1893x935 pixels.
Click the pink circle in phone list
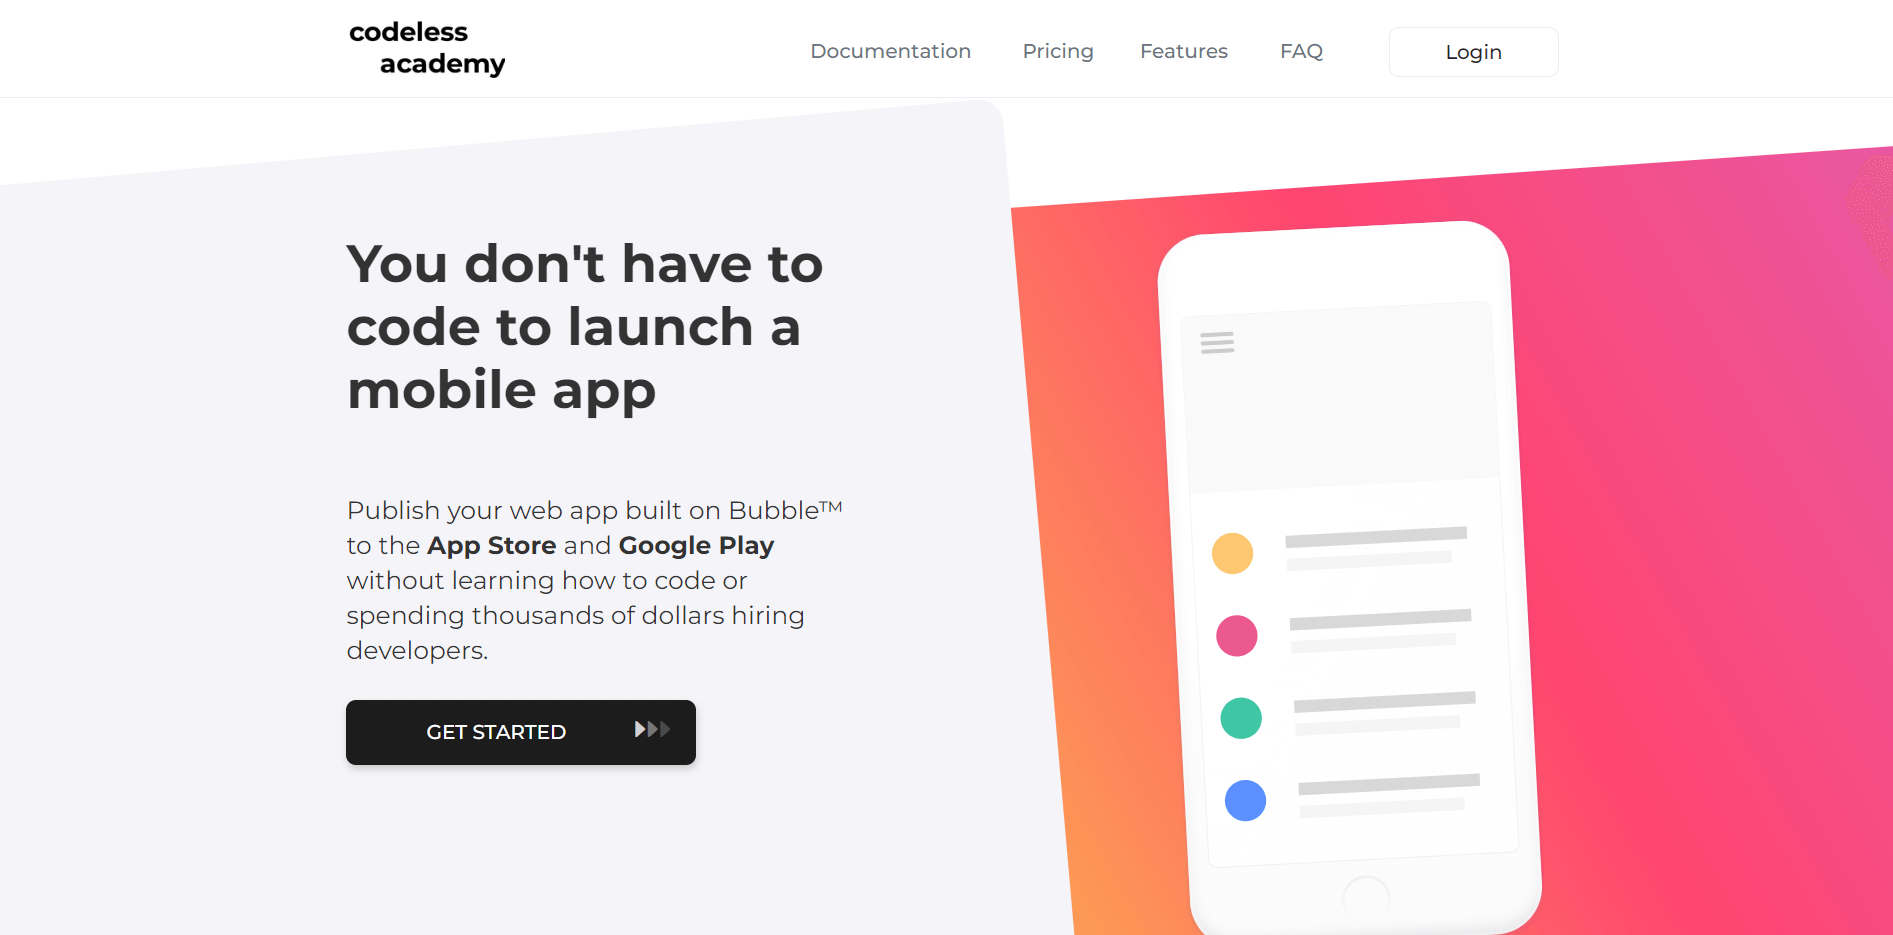coord(1236,636)
